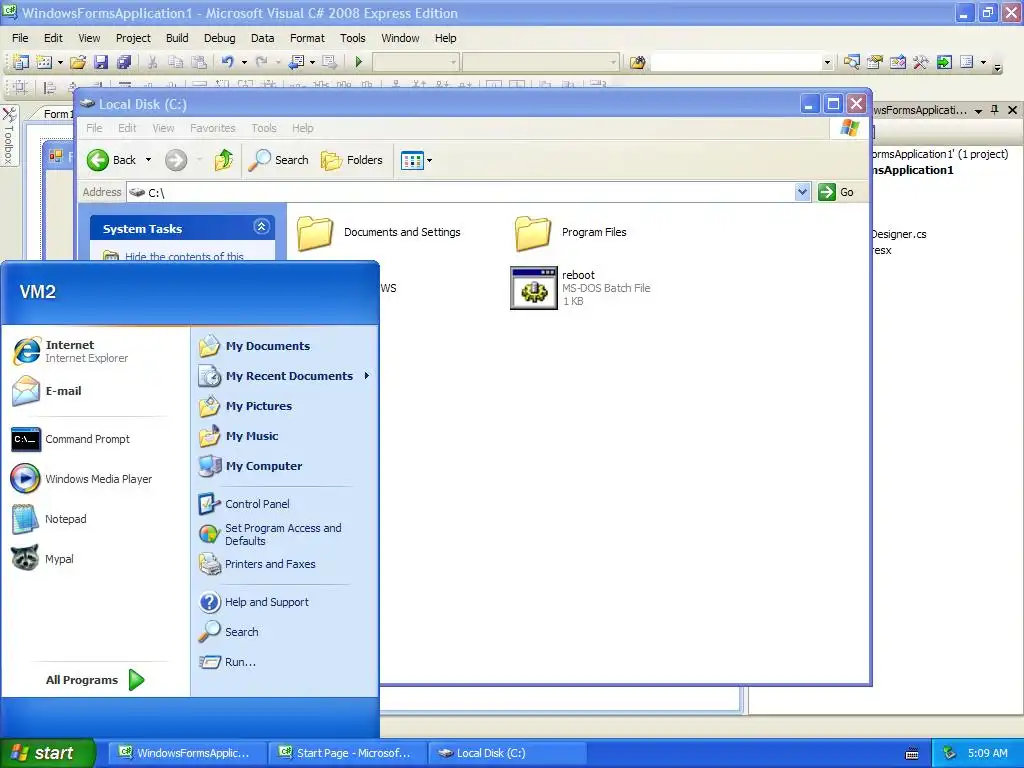The image size is (1024, 768).
Task: Open Back history dropdown in Explorer
Action: coord(148,160)
